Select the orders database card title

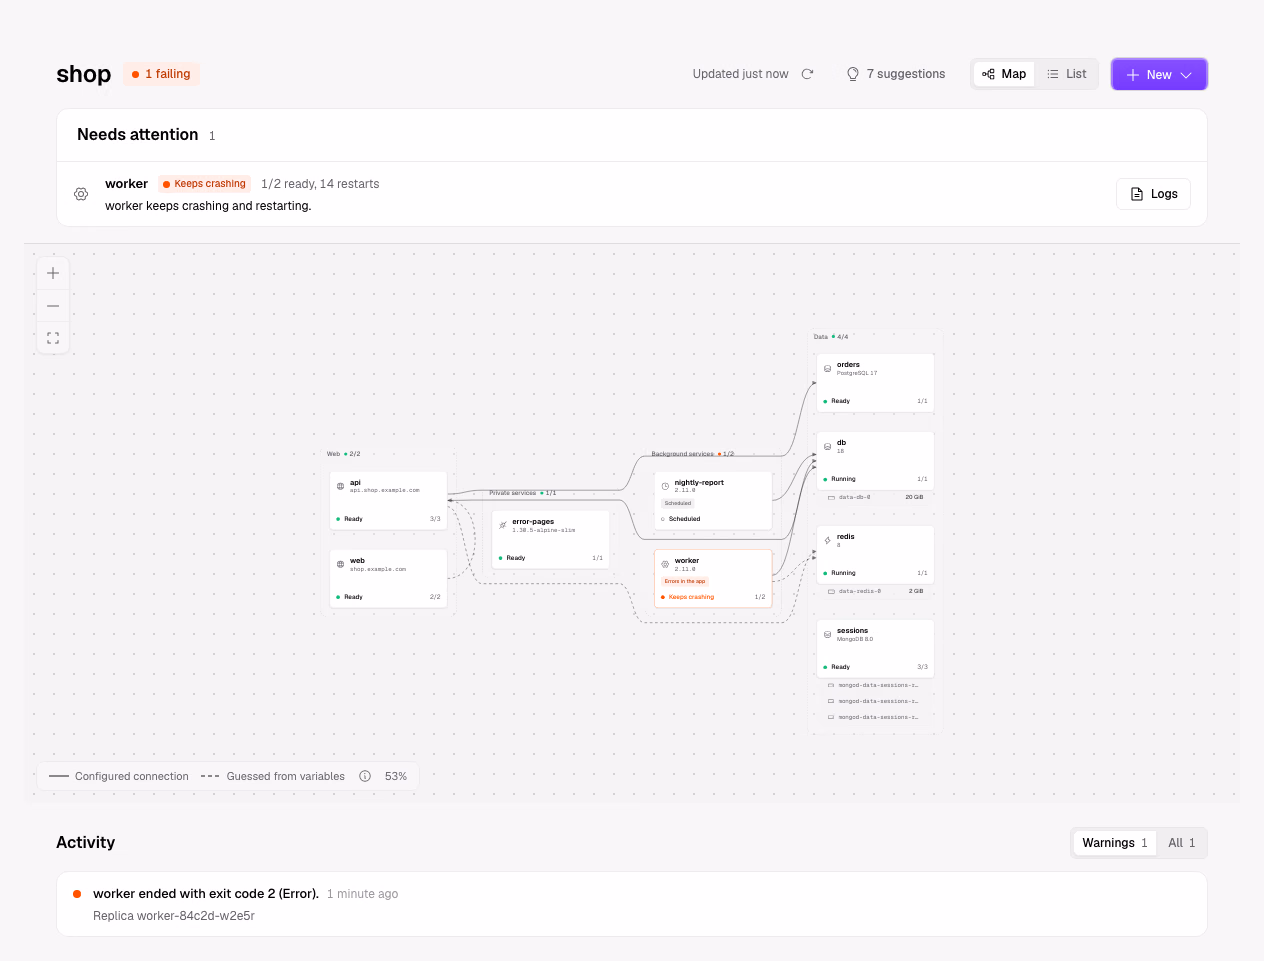point(848,364)
